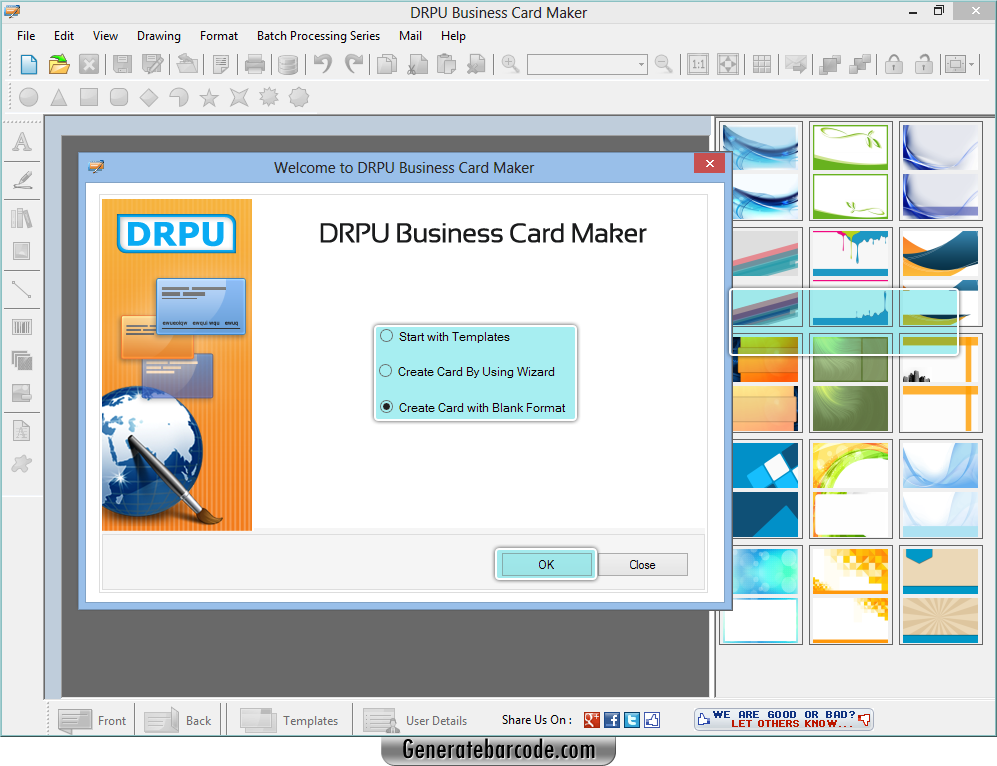Select the Text tool in left sidebar
The width and height of the screenshot is (997, 766).
tap(22, 141)
